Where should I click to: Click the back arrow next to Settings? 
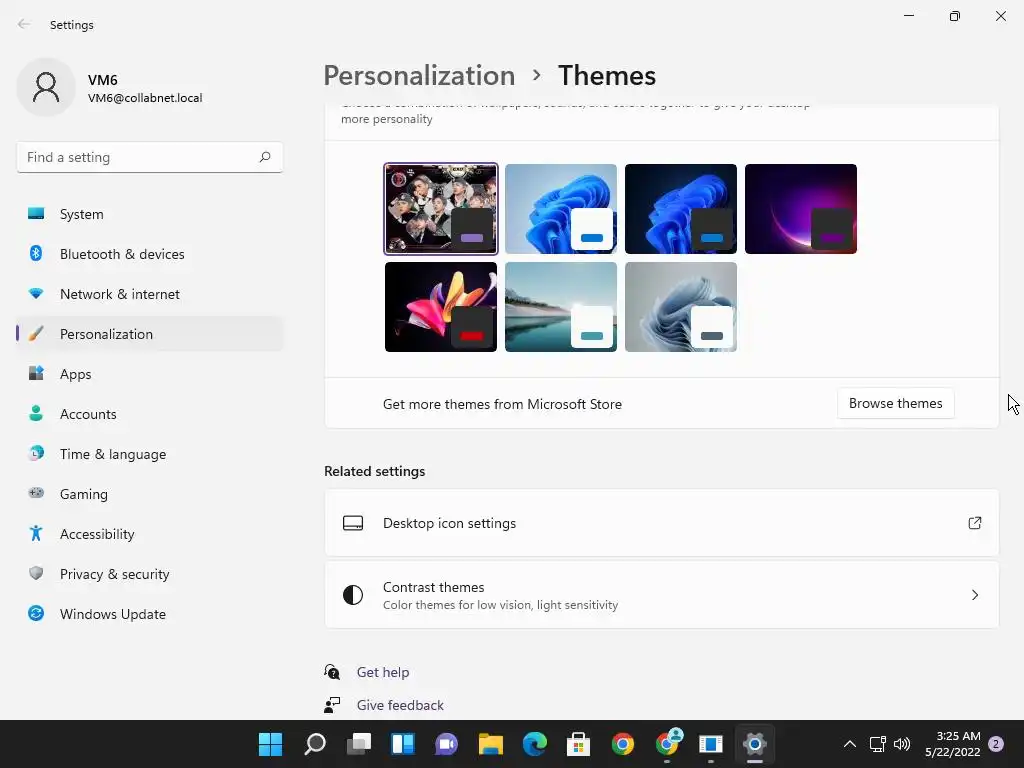tap(24, 24)
